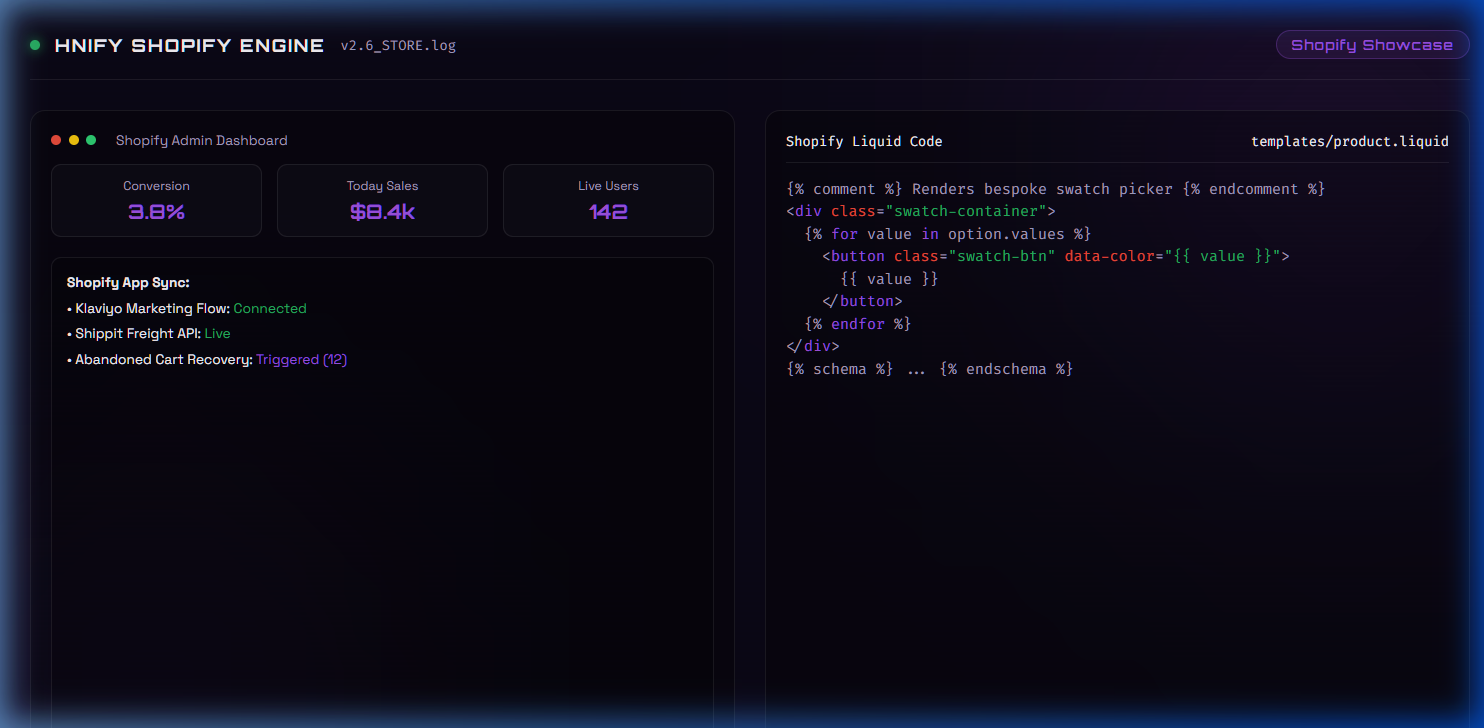Select the HNIFY SHOPIFY ENGINE title
1484x728 pixels.
[189, 46]
